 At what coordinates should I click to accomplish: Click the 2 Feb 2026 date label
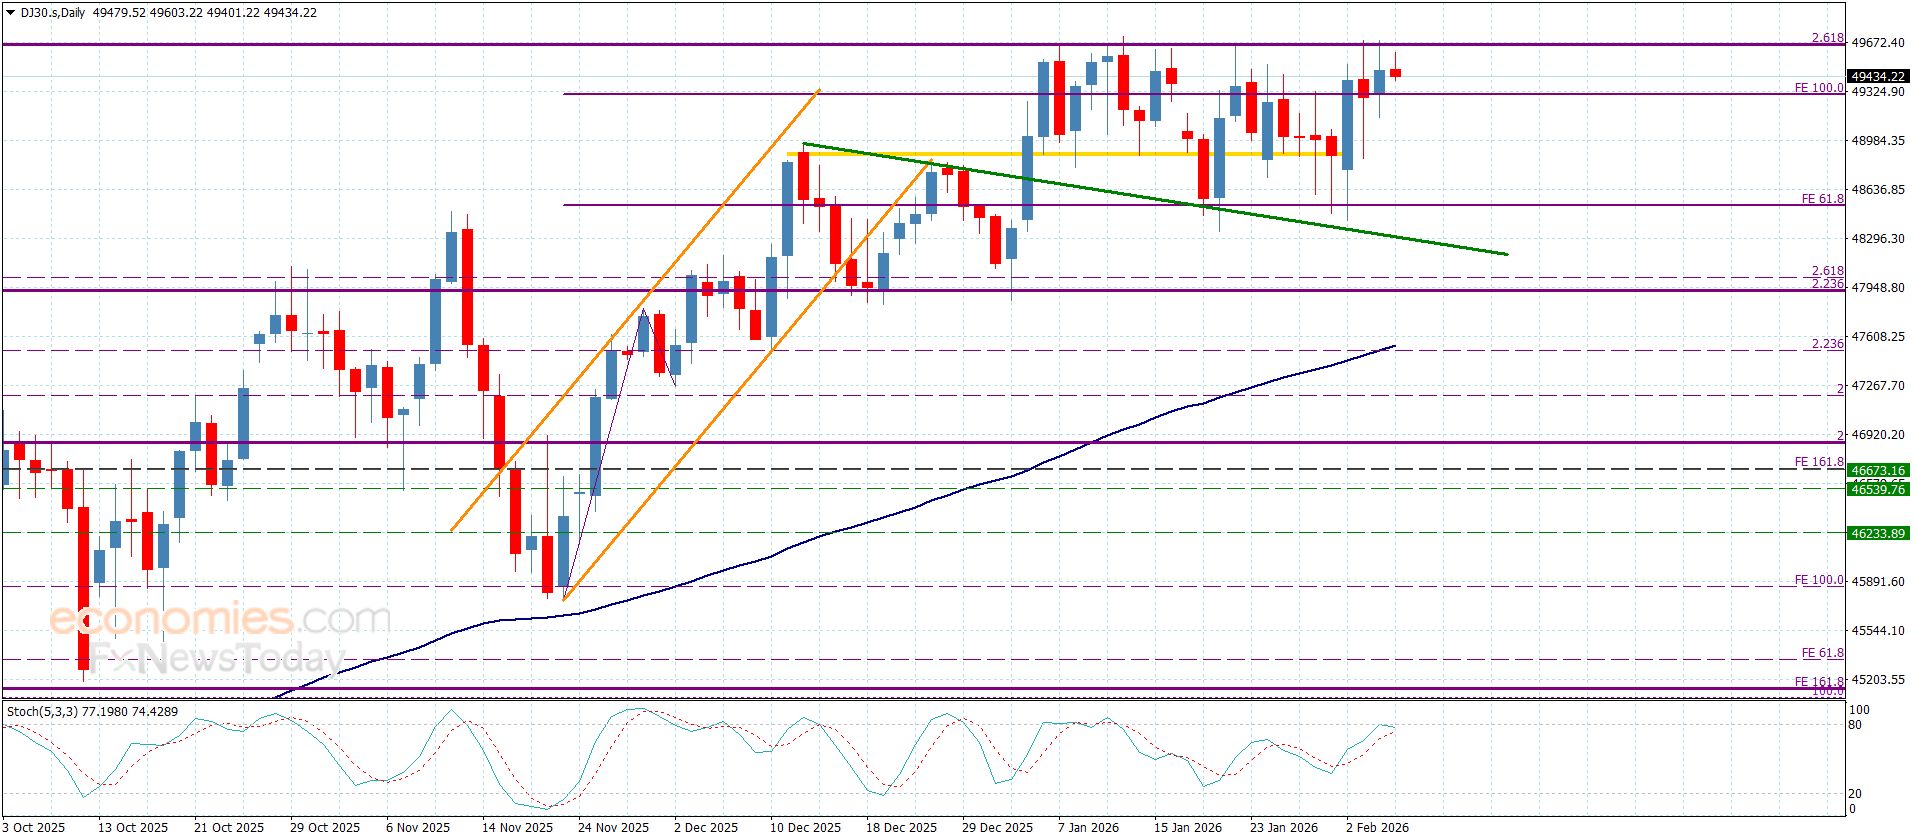[x=1377, y=828]
